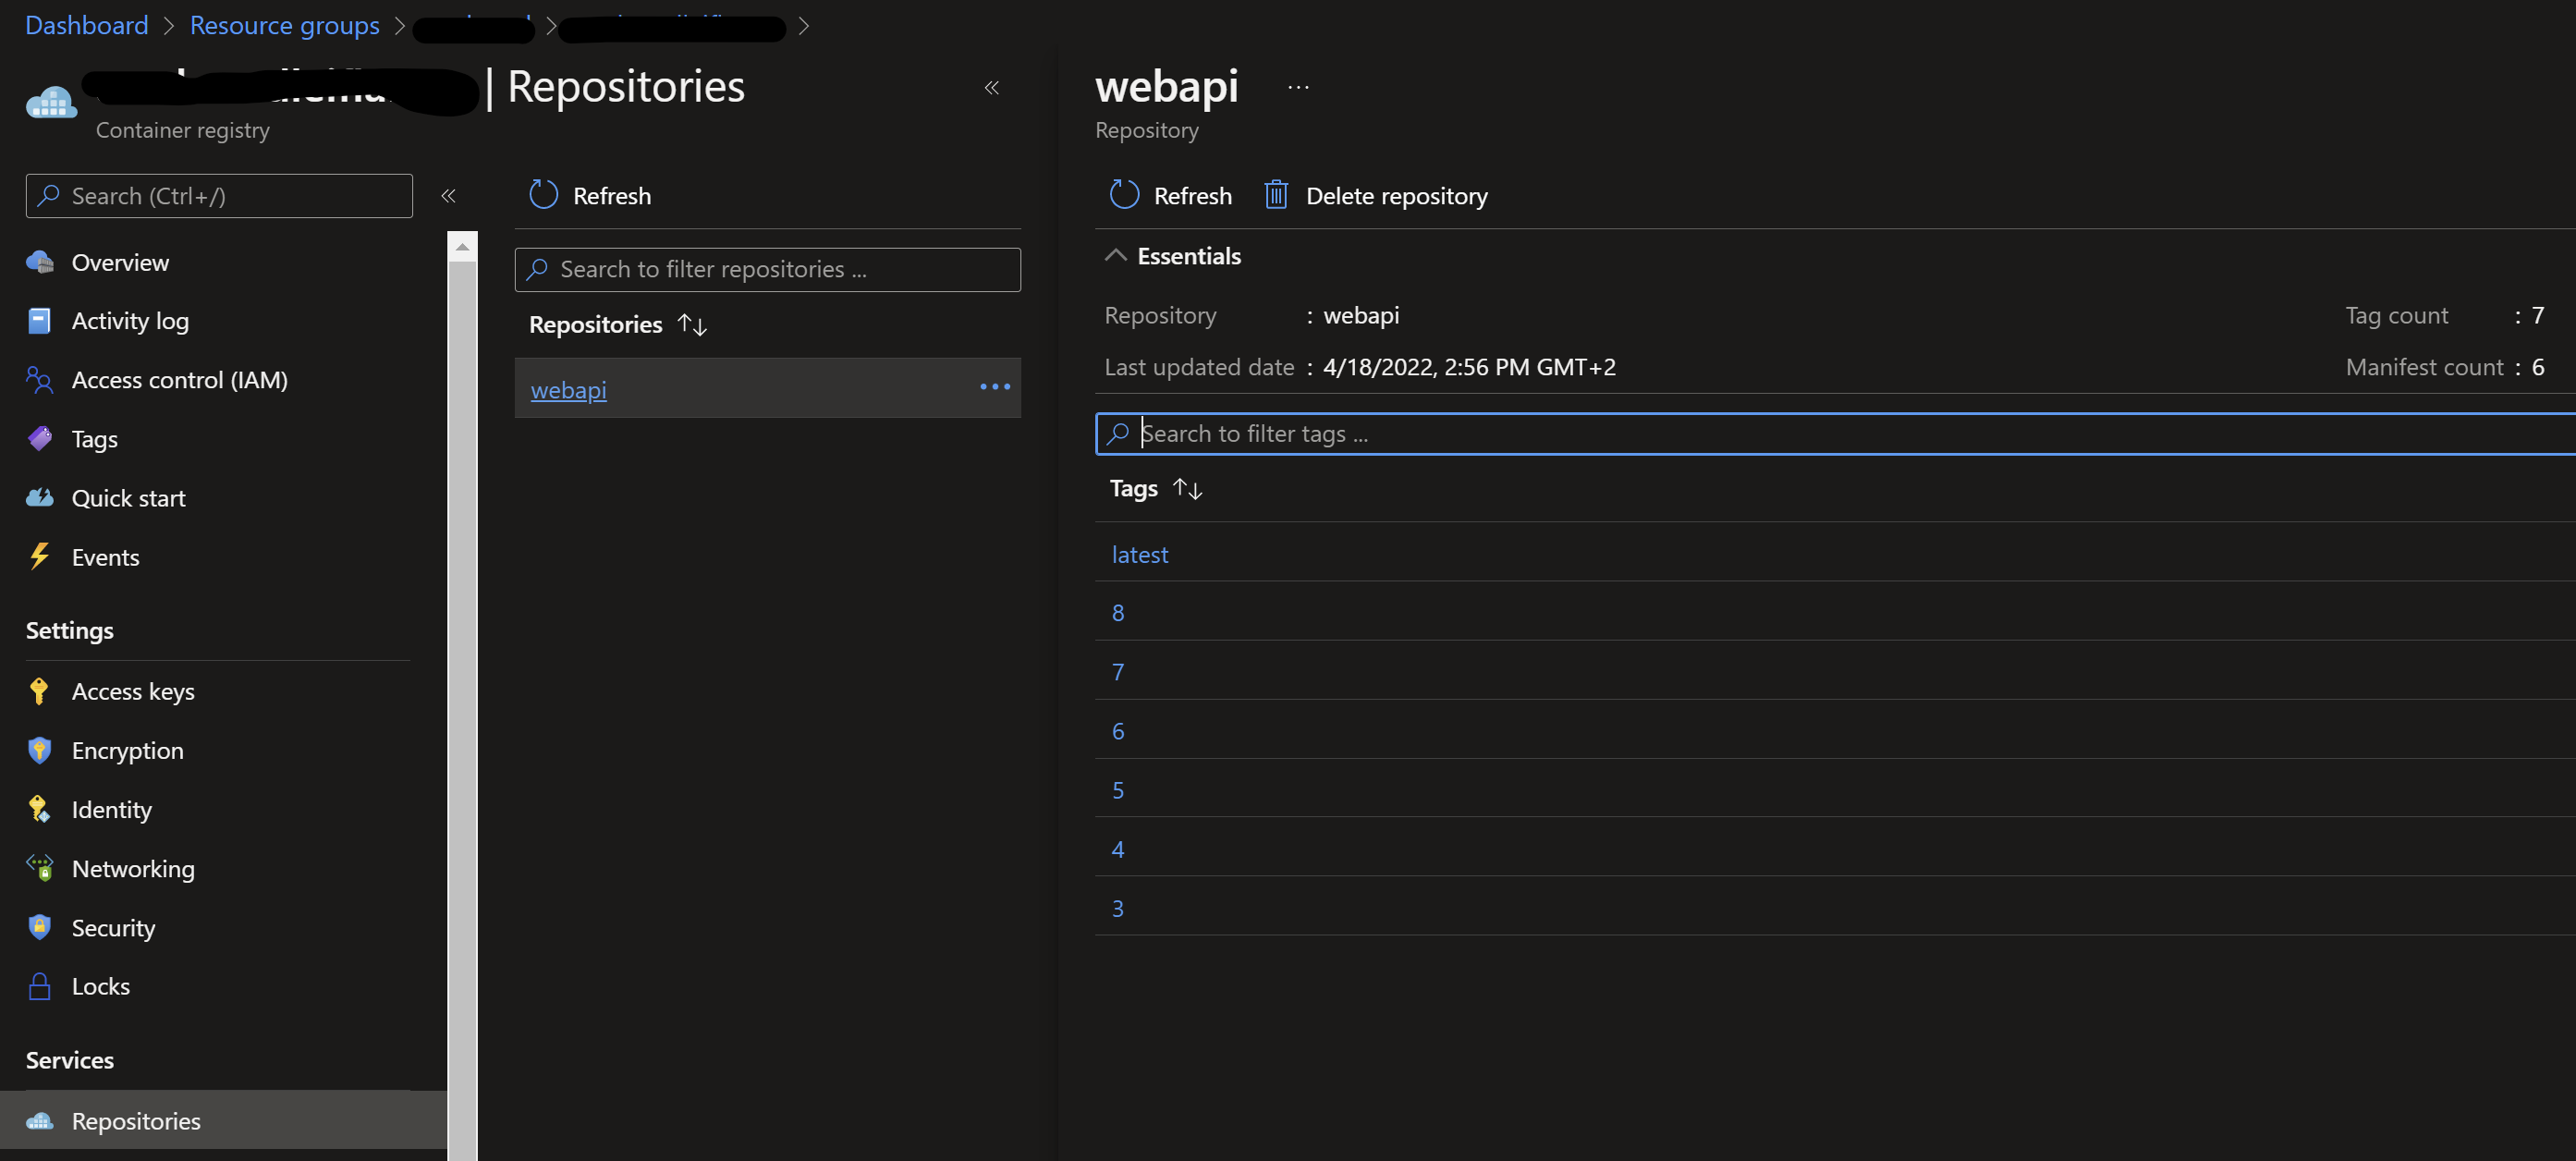Open the Locks settings icon
The width and height of the screenshot is (2576, 1161).
[39, 986]
